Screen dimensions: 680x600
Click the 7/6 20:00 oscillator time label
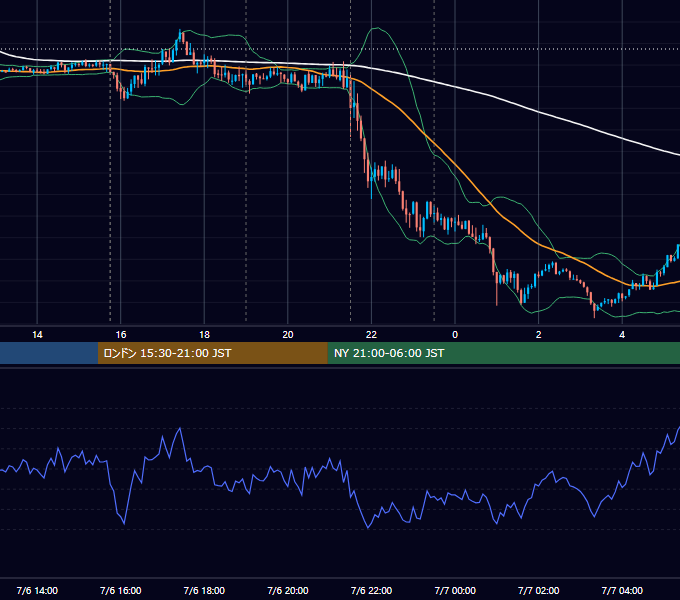tap(288, 590)
